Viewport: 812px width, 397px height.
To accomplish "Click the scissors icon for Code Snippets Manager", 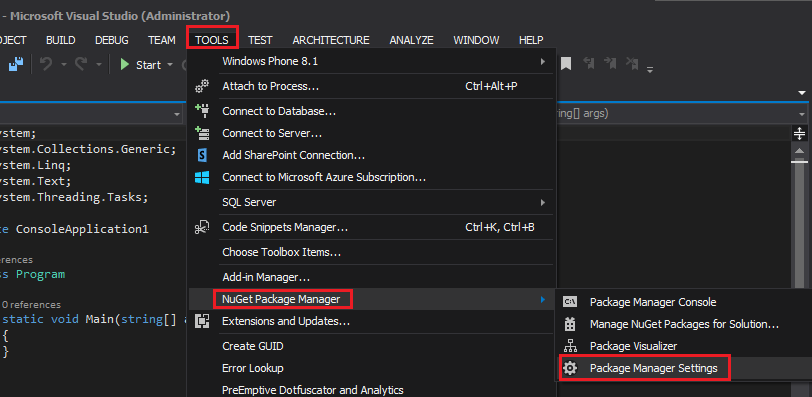I will [202, 227].
